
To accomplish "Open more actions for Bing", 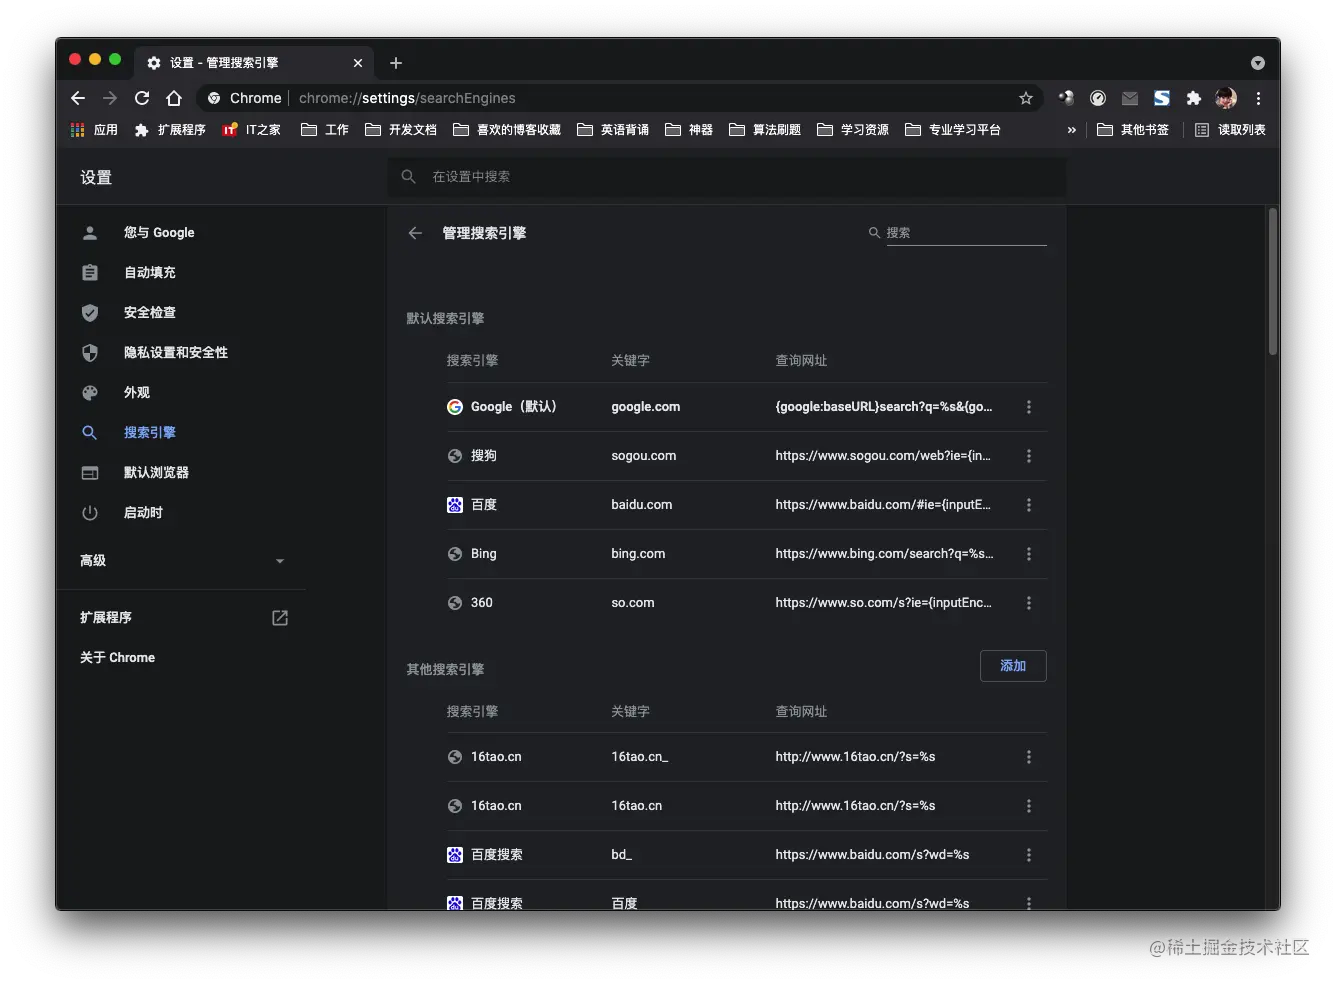I will tap(1029, 554).
